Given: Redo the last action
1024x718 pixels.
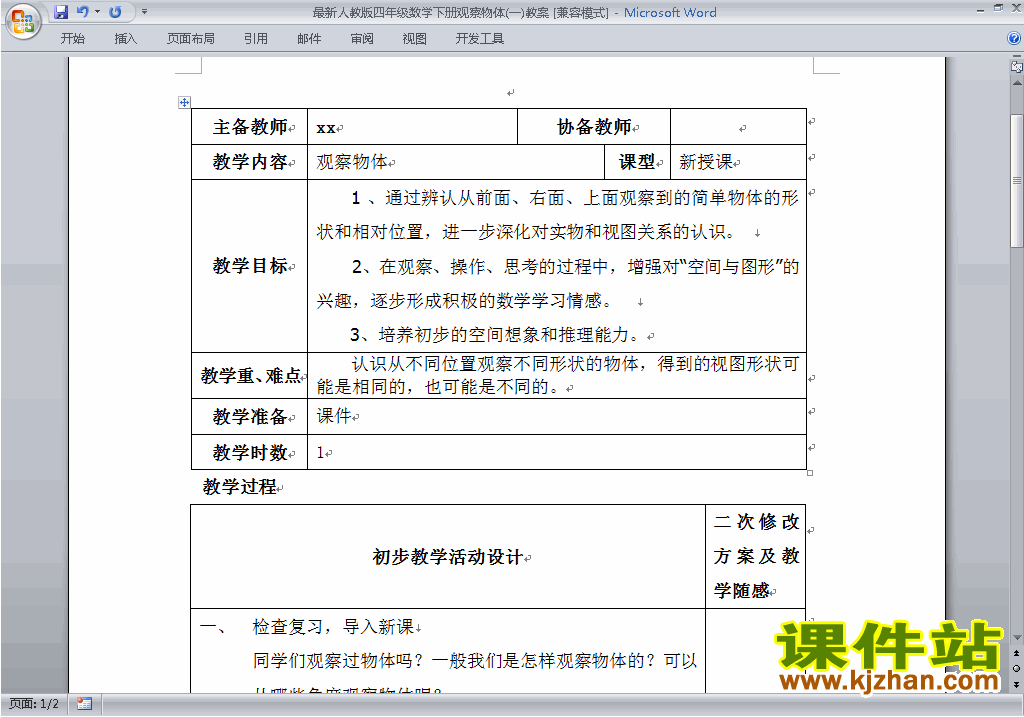Looking at the screenshot, I should 116,12.
